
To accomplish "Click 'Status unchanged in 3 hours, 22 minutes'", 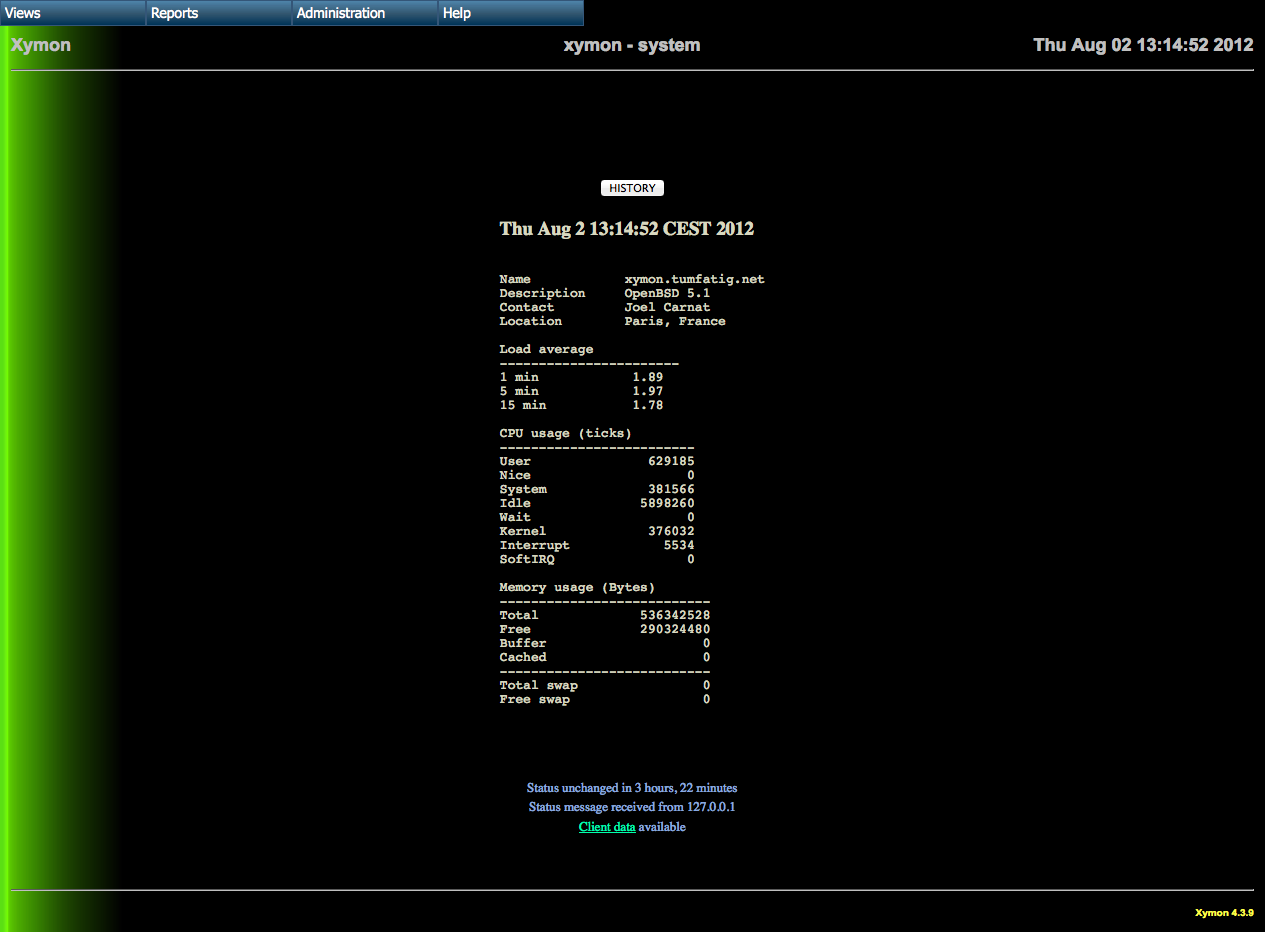I will point(632,788).
